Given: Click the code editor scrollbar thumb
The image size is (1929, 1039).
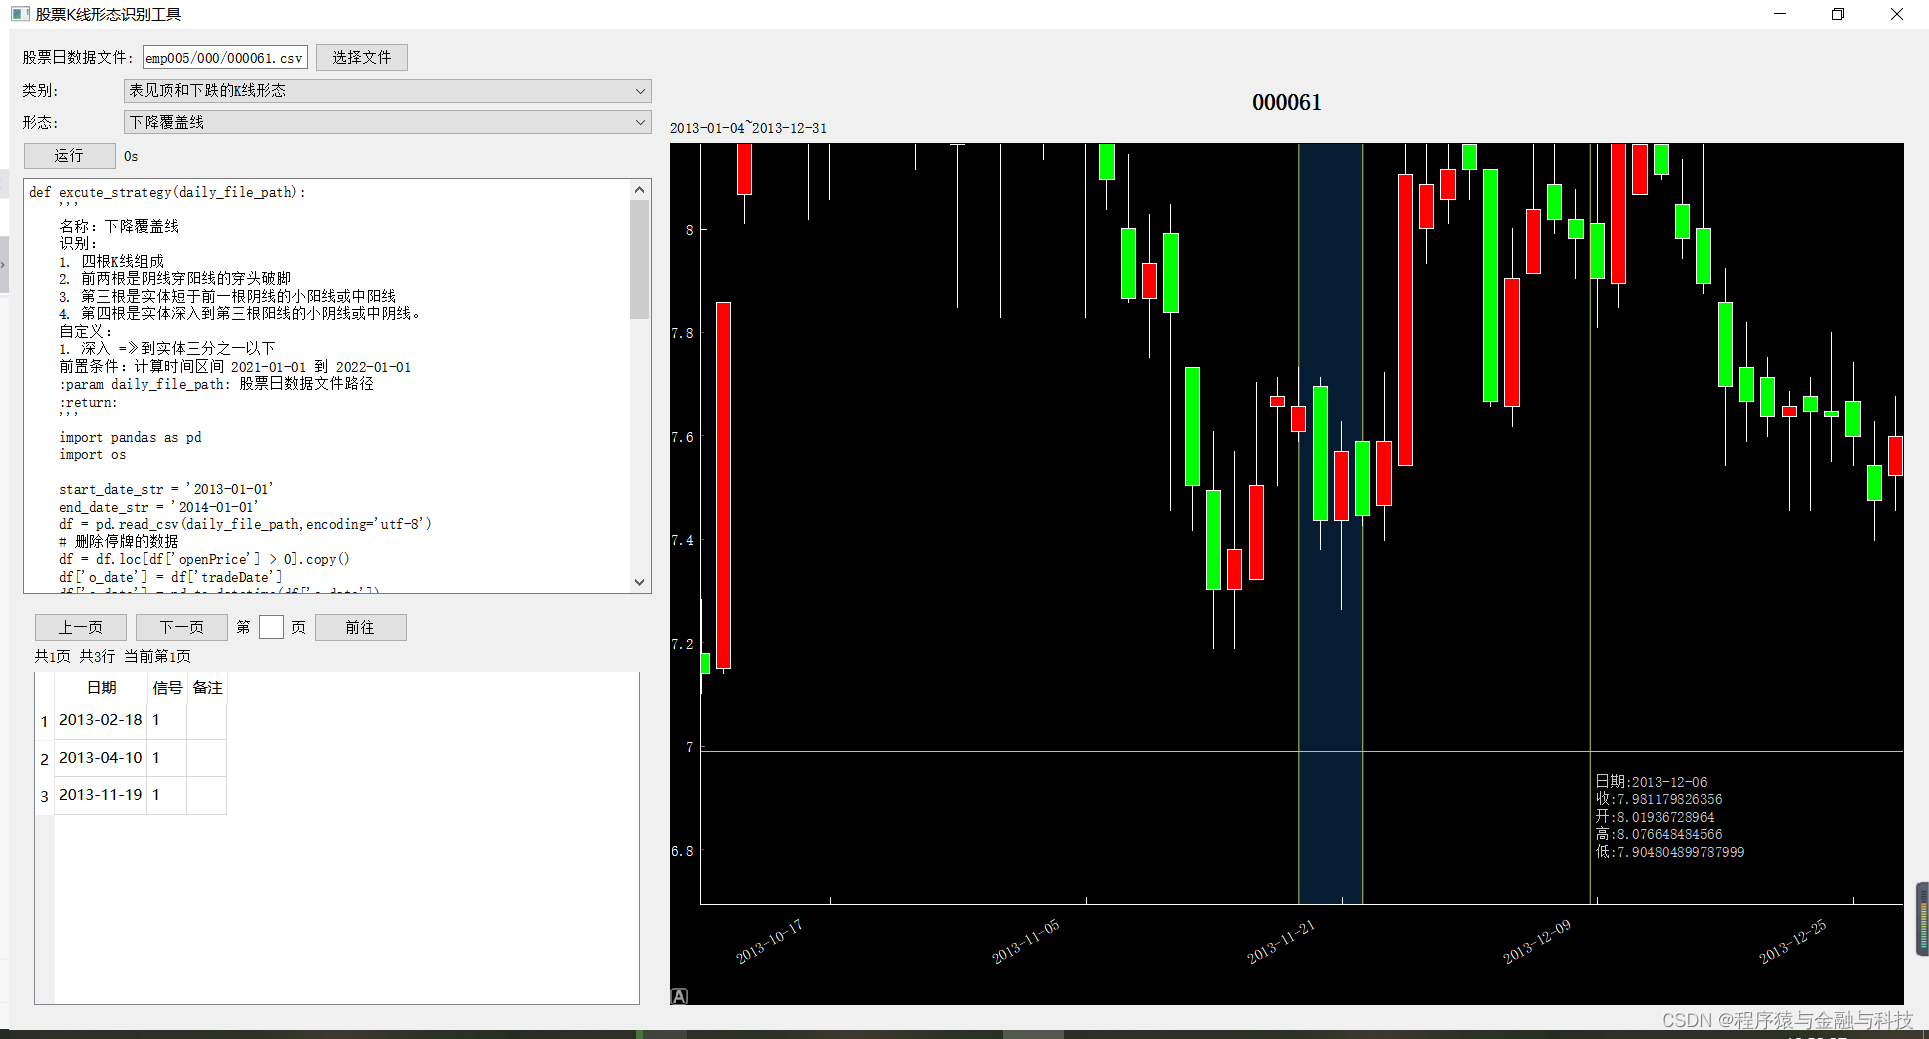Looking at the screenshot, I should (x=640, y=259).
